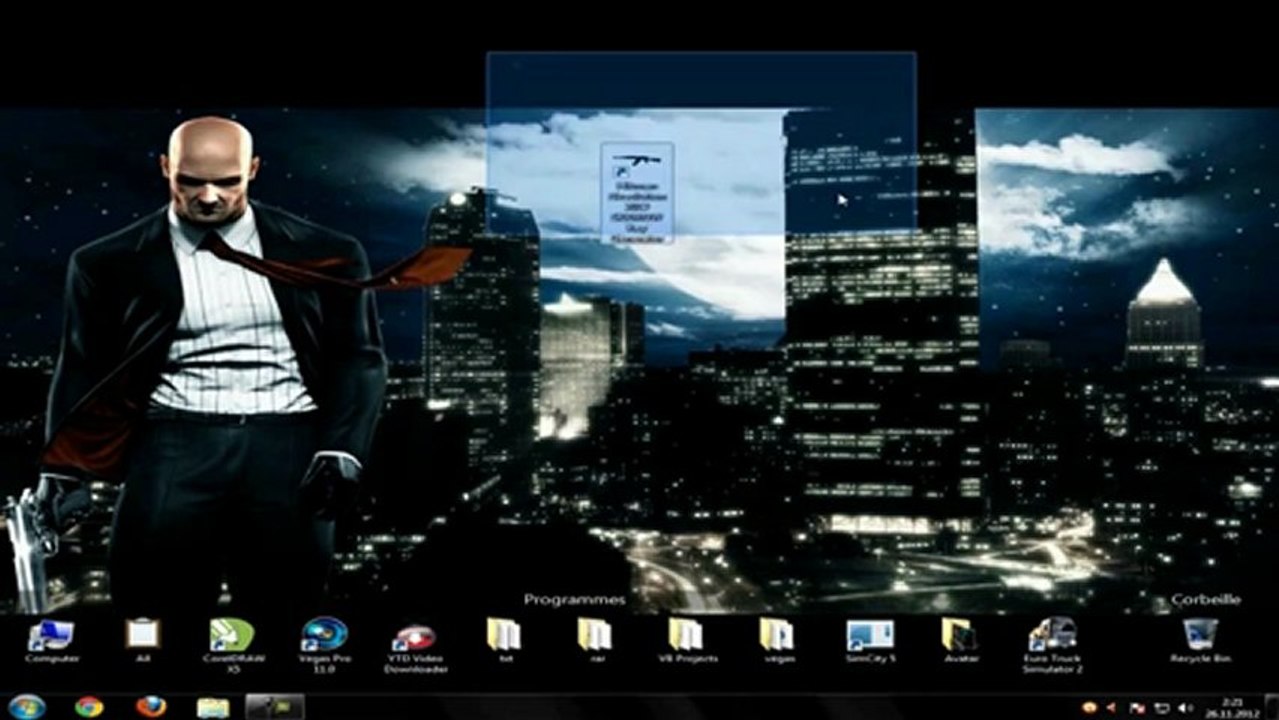Click the Programmes fence label
This screenshot has height=720, width=1279.
(x=575, y=600)
